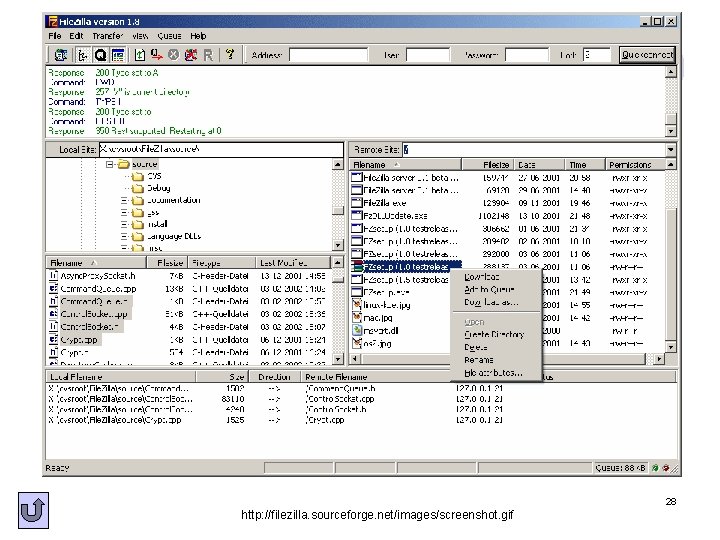Click the AsyncProxySocket.h header file icon
The height and width of the screenshot is (540, 720).
(x=54, y=276)
